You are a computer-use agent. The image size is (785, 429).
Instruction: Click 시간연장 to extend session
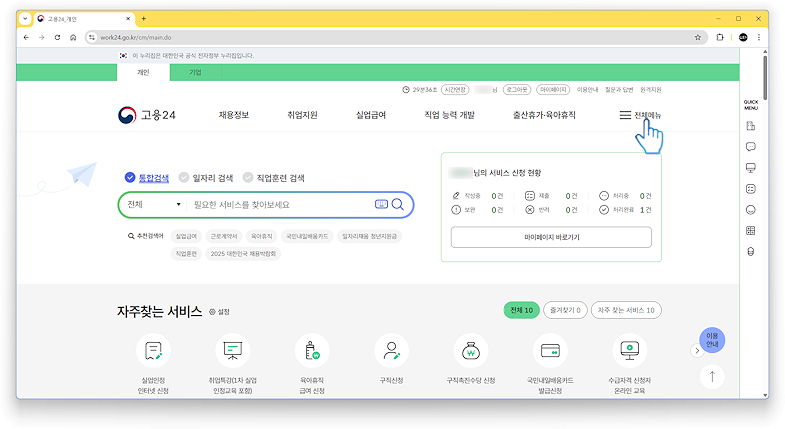(x=455, y=90)
